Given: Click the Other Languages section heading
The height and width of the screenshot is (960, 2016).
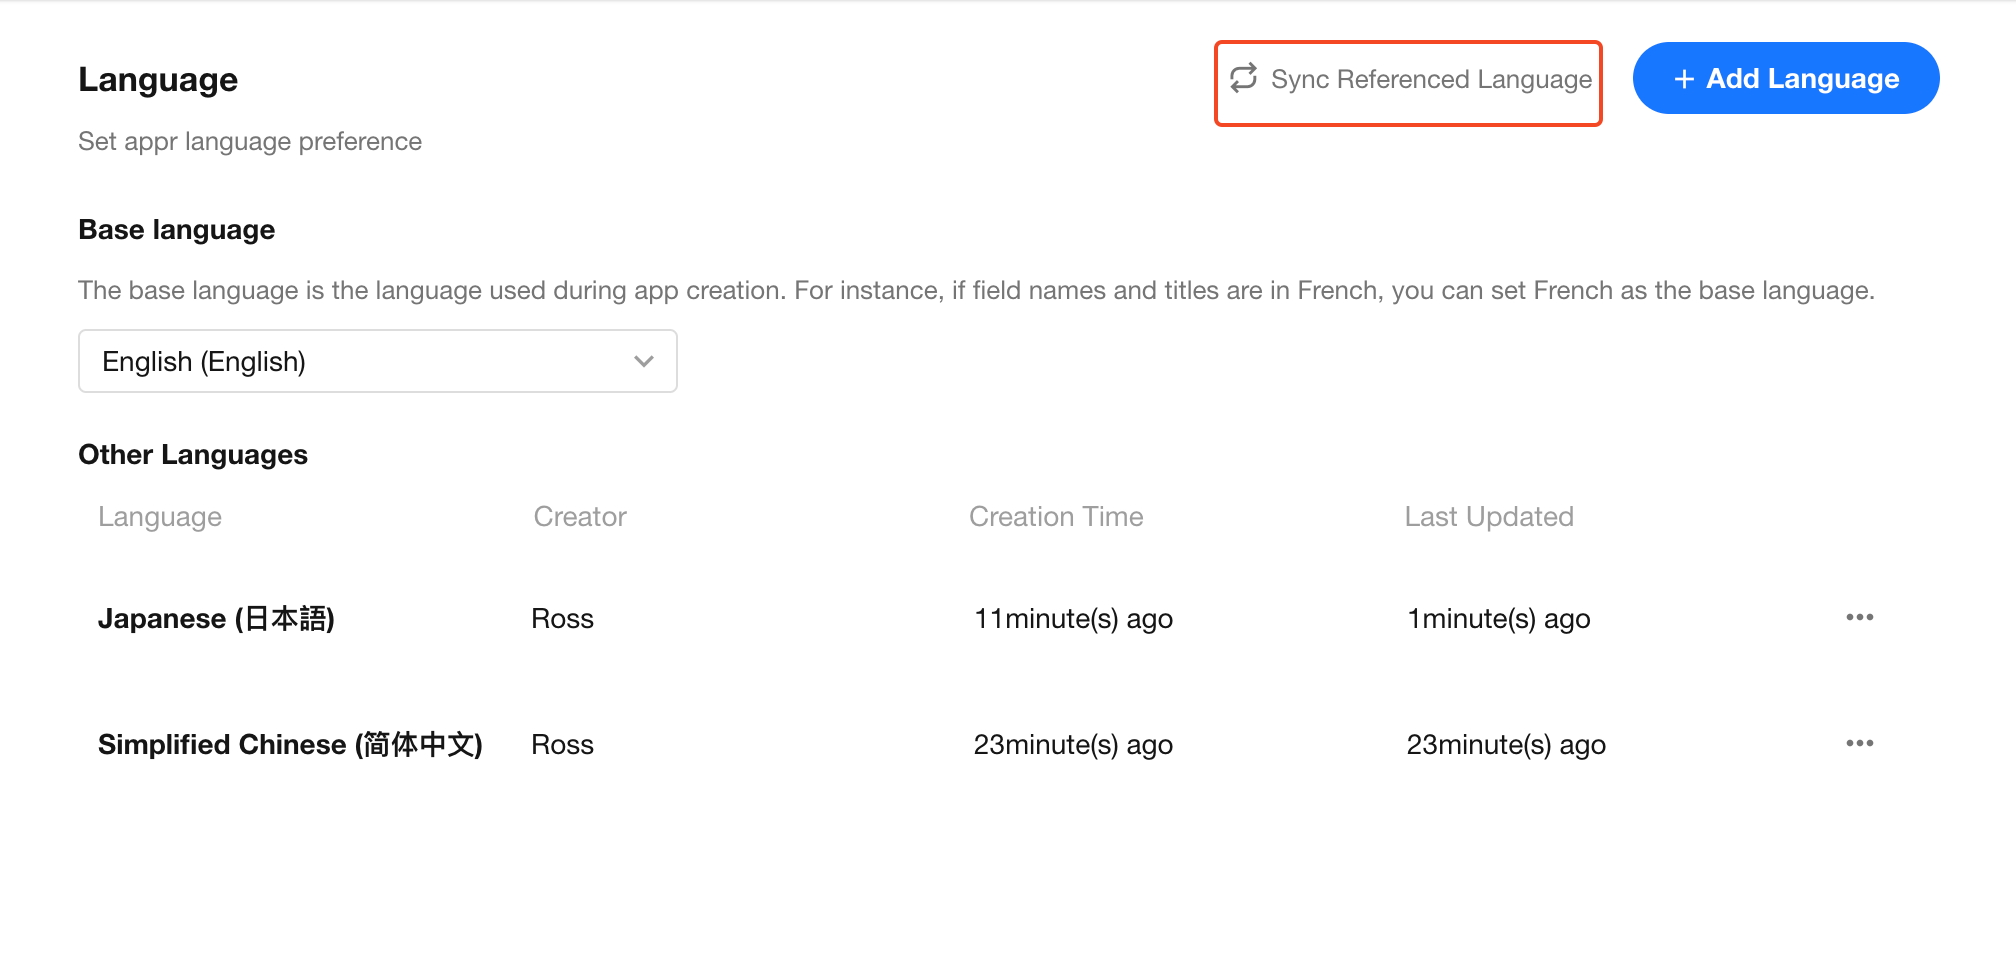Looking at the screenshot, I should click(193, 455).
